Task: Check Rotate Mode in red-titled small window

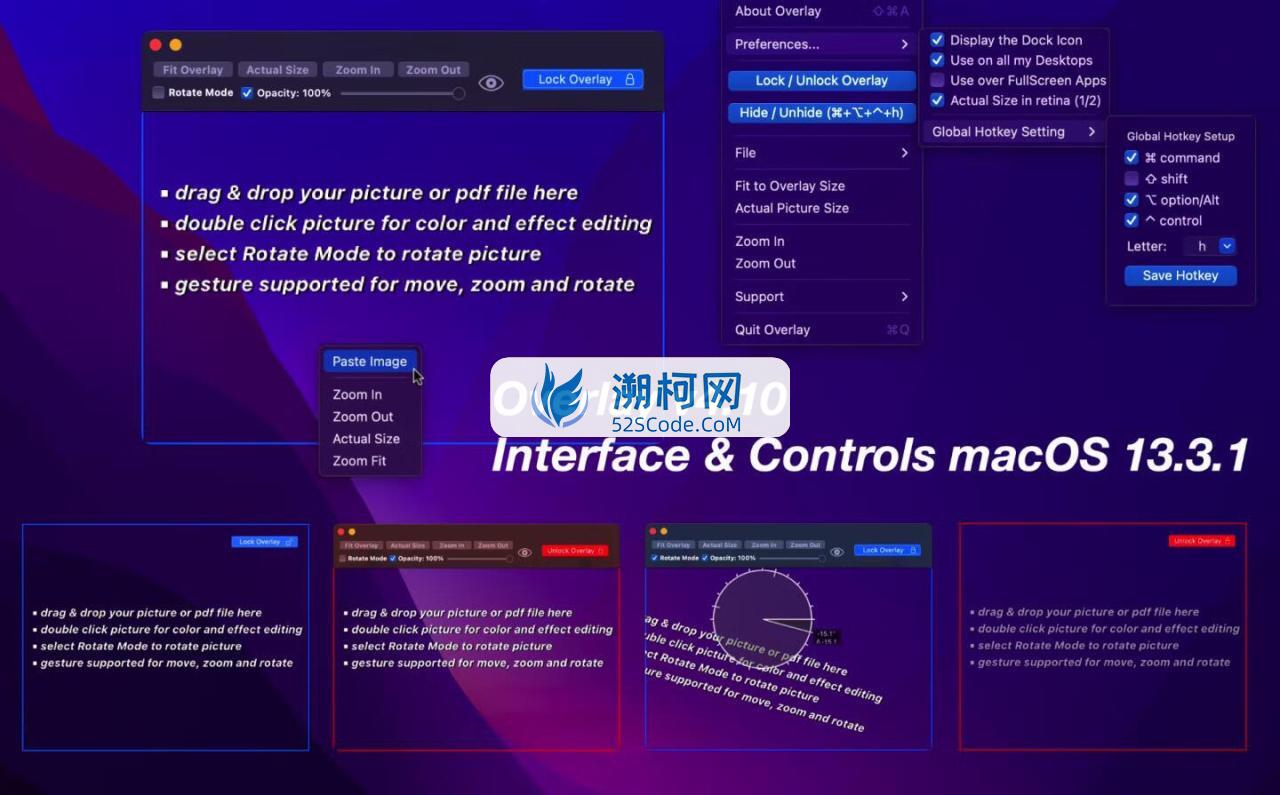Action: pos(343,558)
